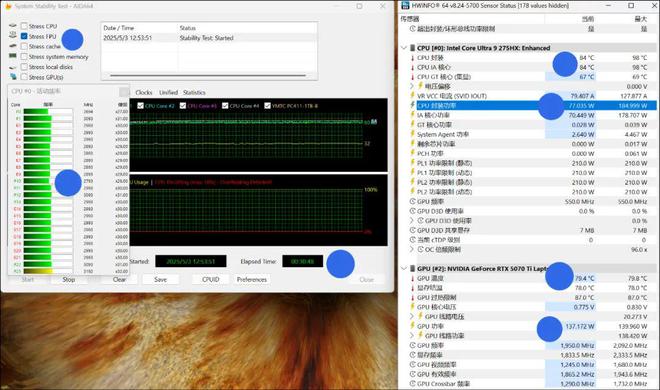Click the chip icon beside Stress CPU
The width and height of the screenshot is (660, 390).
pyautogui.click(x=13, y=26)
